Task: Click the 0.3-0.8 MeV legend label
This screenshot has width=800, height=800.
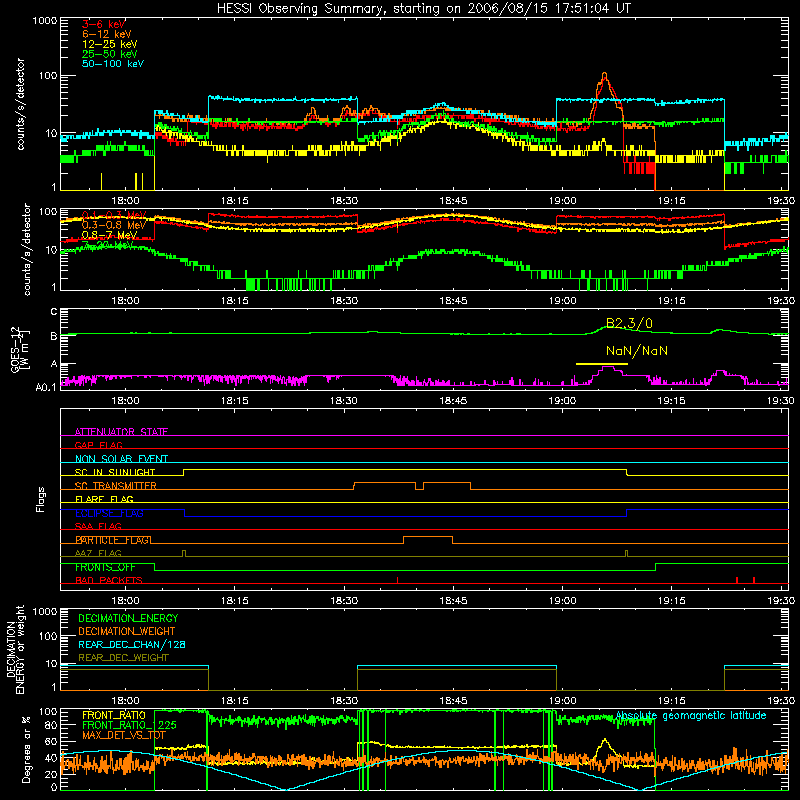Action: coord(114,225)
